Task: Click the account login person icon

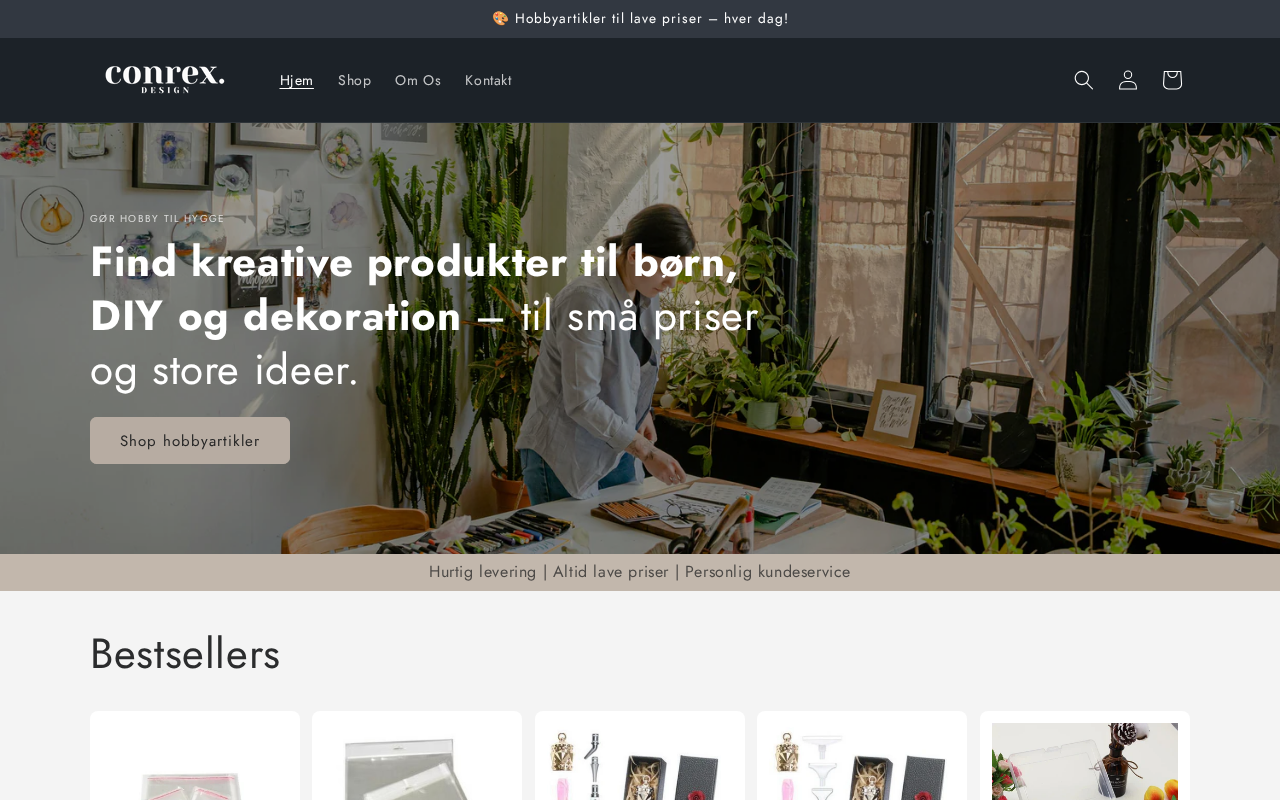Action: click(1128, 80)
